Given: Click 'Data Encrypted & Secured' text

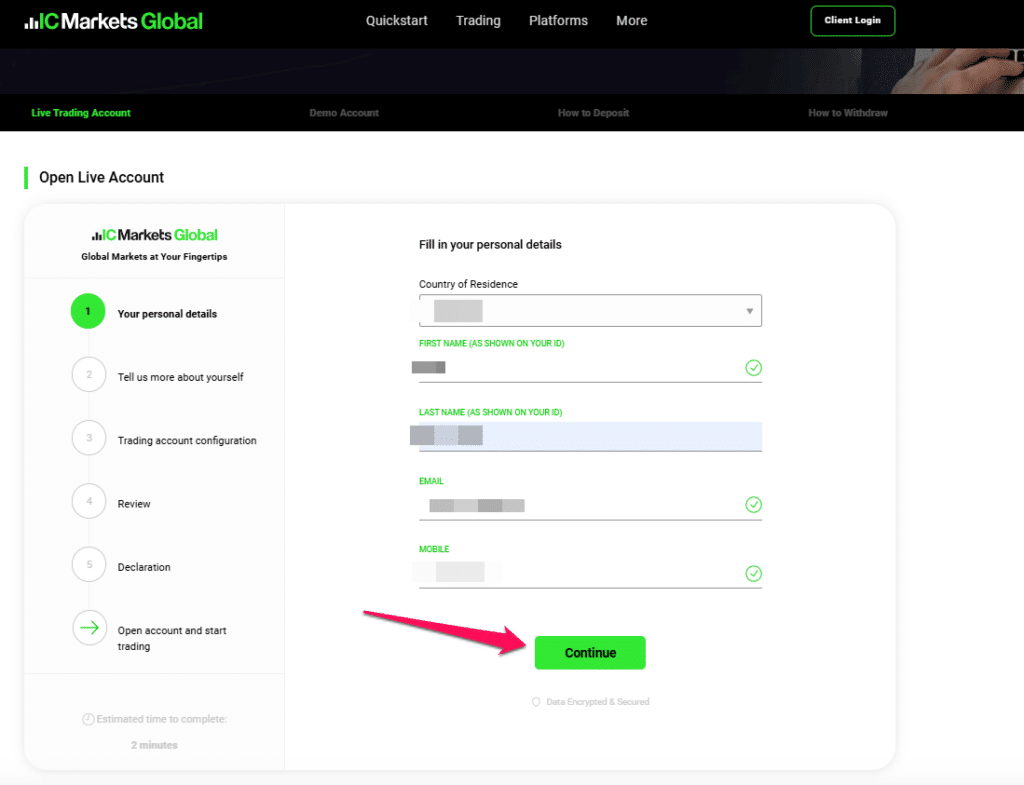Looking at the screenshot, I should pos(598,702).
